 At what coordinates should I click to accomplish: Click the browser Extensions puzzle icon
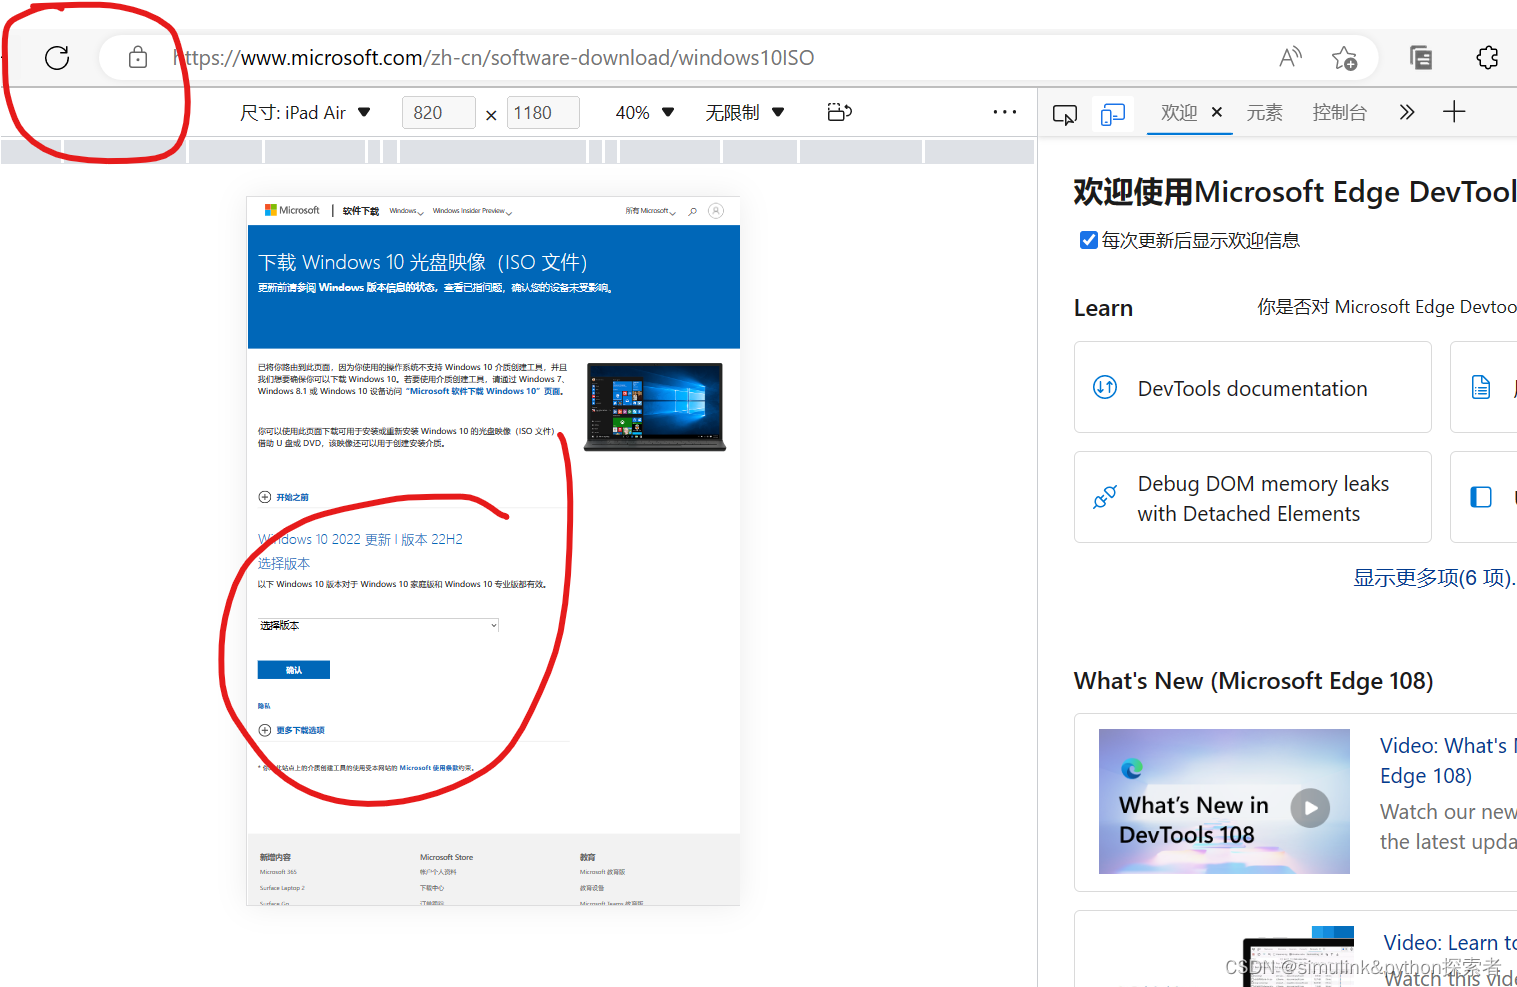pos(1487,57)
